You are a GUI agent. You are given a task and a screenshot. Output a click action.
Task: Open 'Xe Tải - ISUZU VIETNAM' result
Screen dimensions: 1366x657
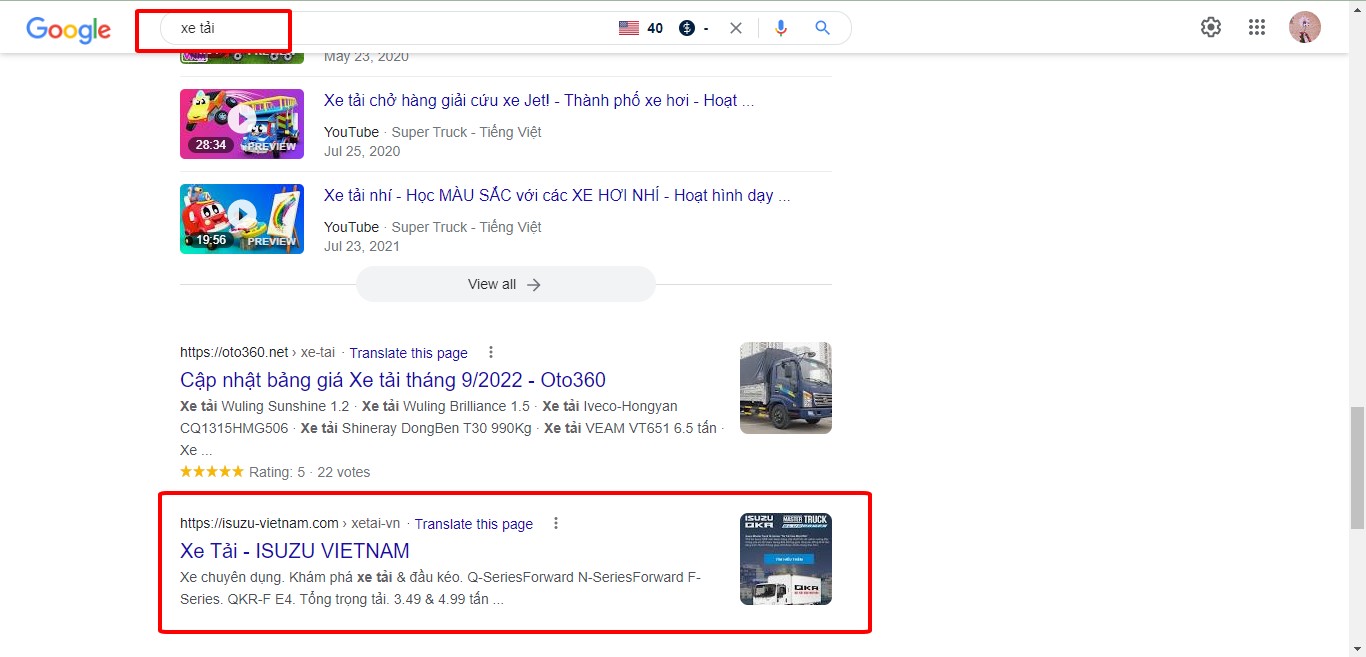(295, 551)
